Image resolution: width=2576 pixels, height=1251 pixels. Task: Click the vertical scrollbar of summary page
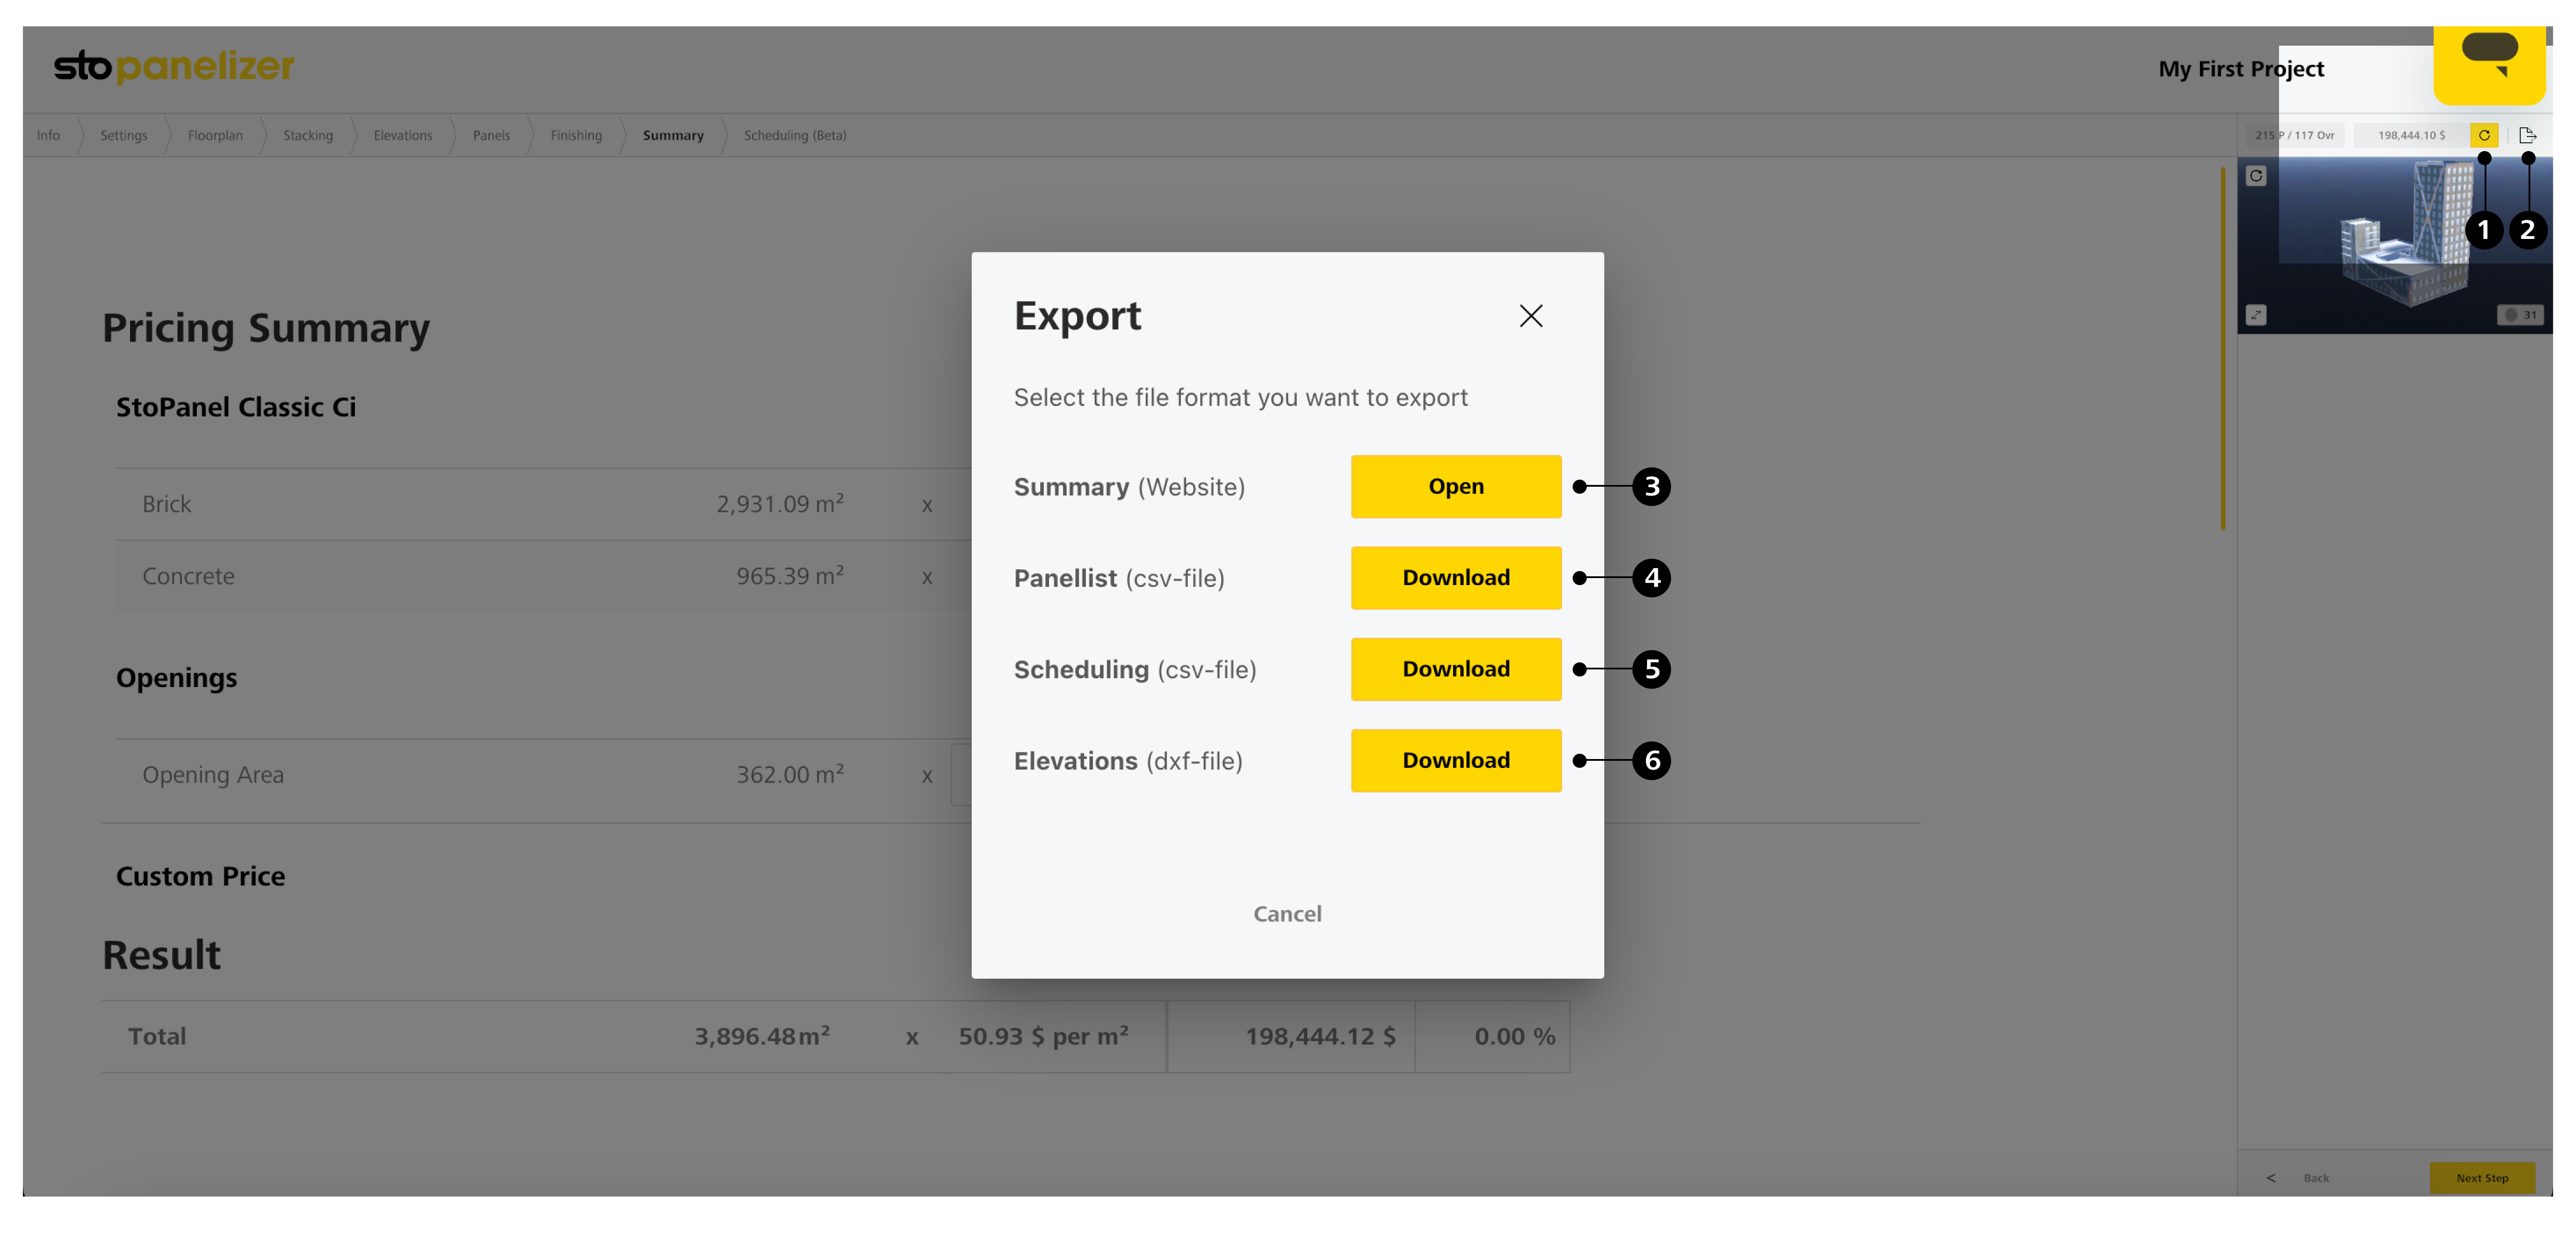(2223, 348)
